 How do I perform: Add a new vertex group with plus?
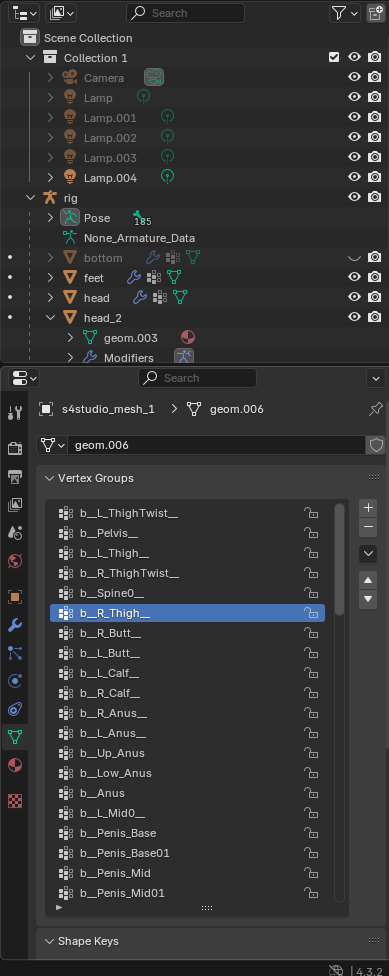click(x=368, y=508)
